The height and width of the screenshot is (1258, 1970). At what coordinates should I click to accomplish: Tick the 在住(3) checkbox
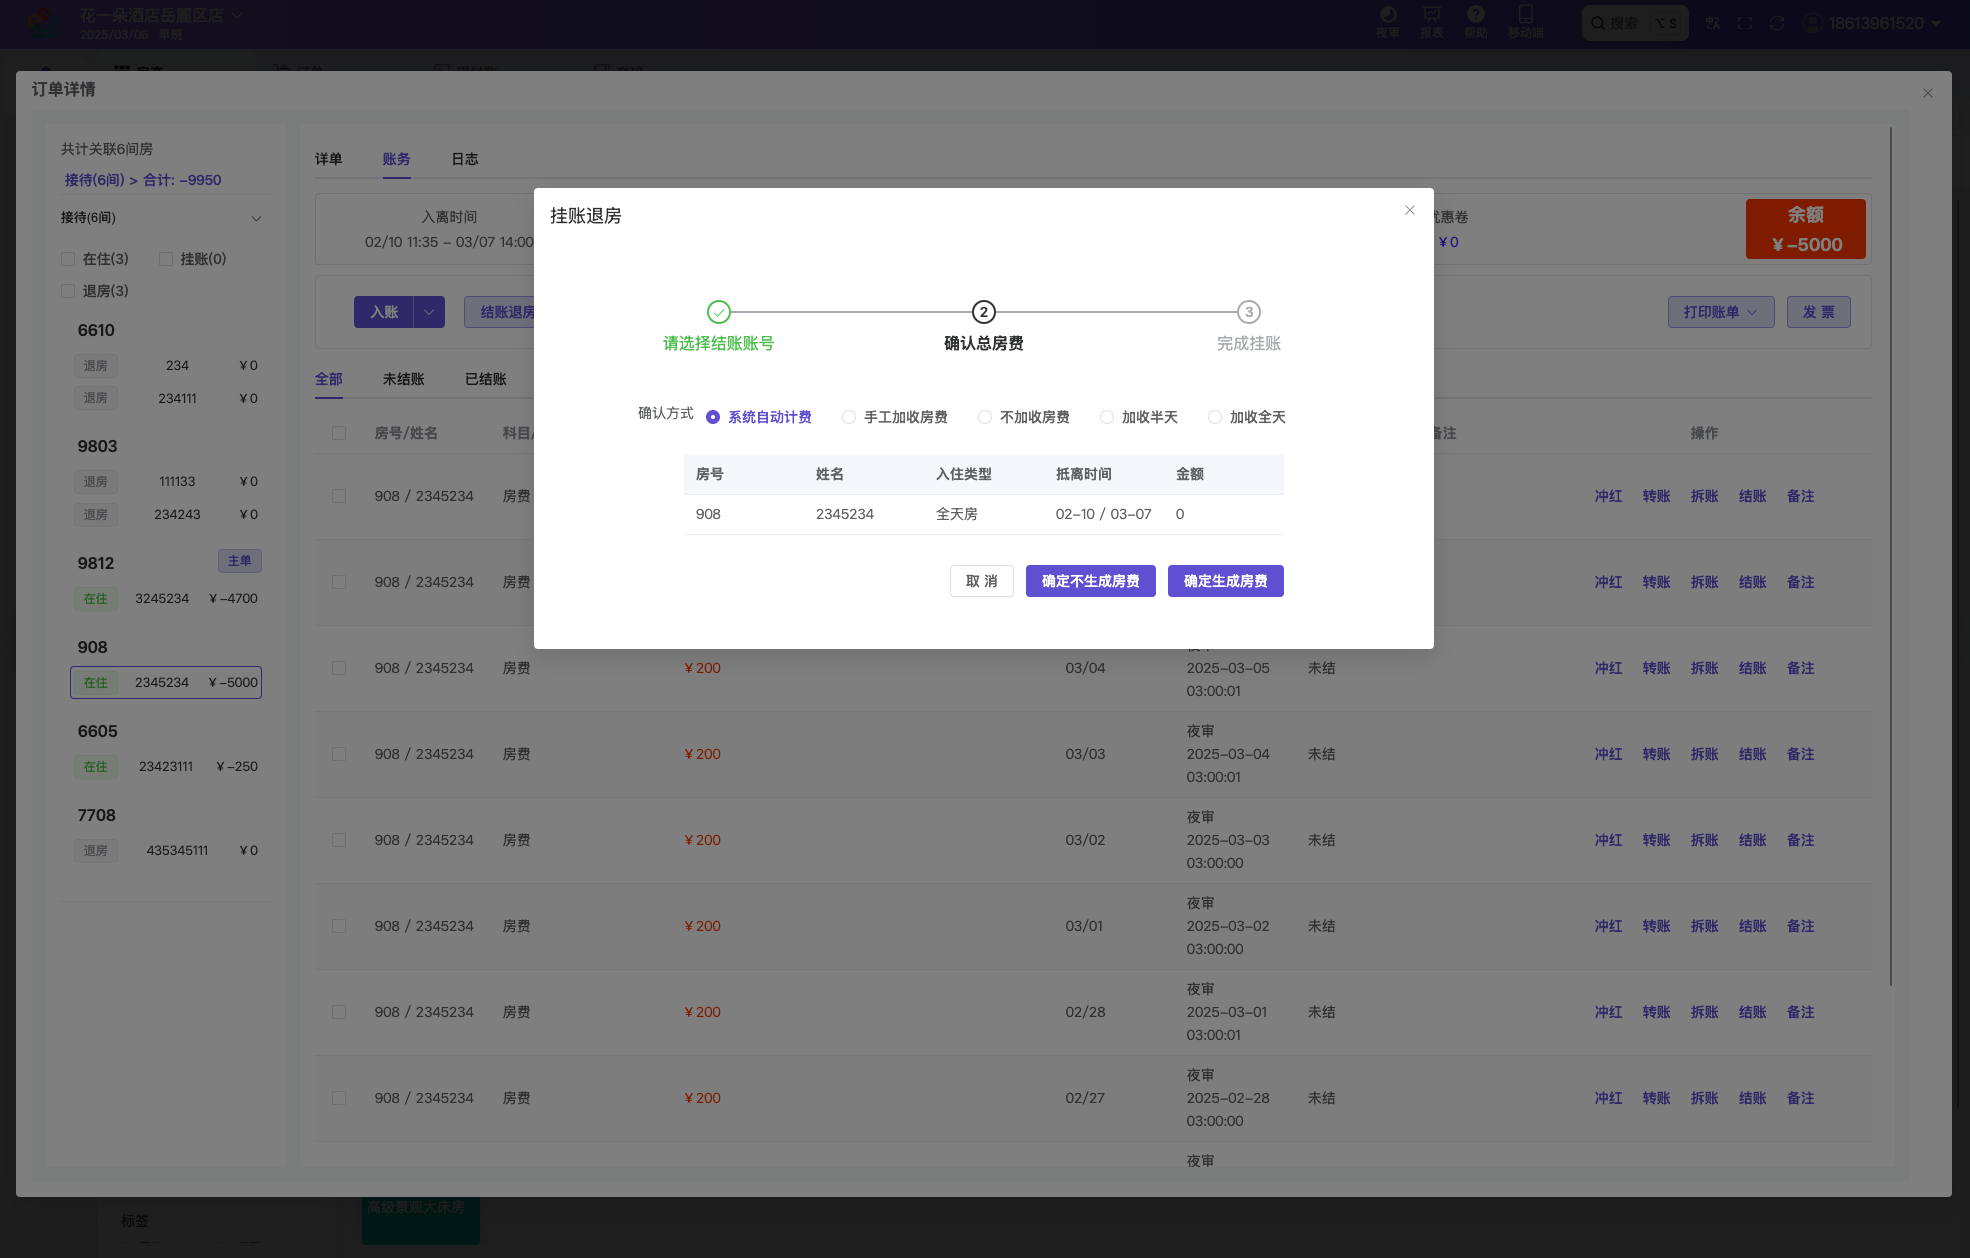(68, 259)
